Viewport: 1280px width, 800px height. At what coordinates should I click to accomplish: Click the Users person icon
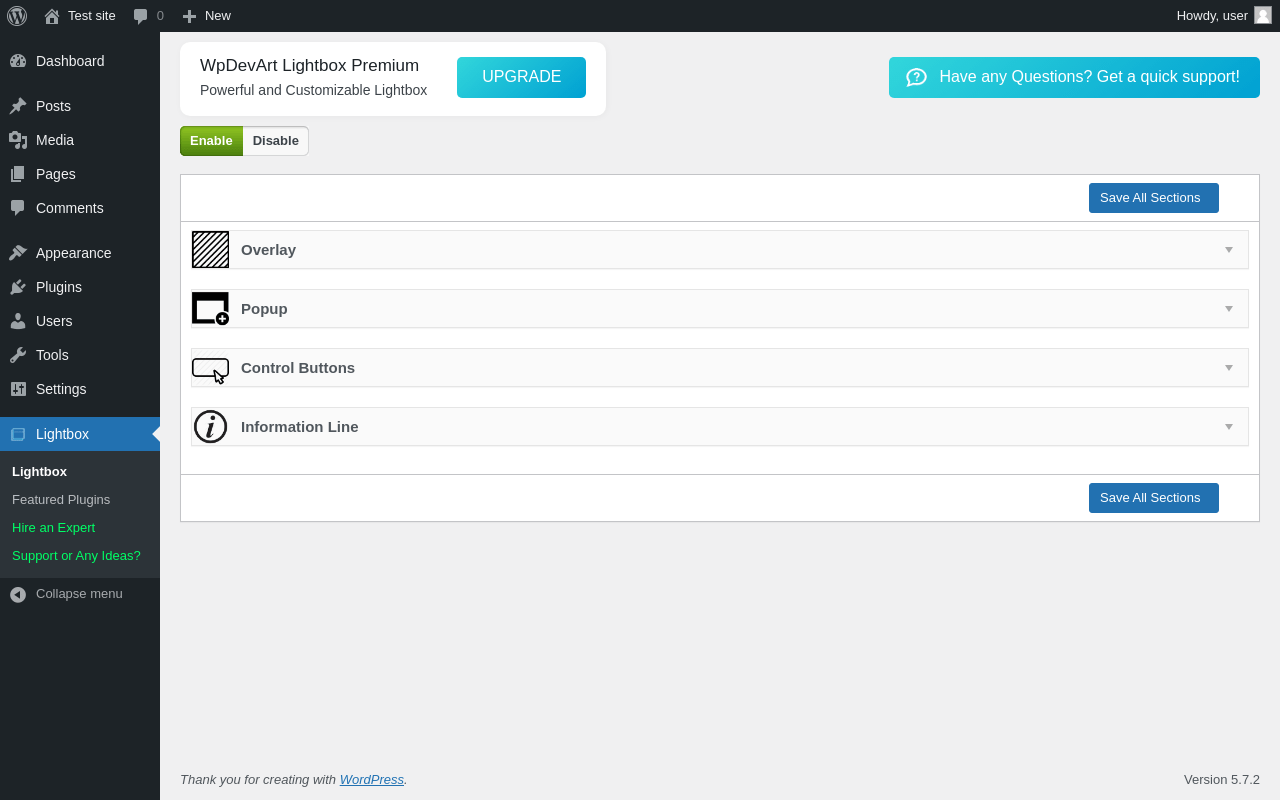[18, 321]
